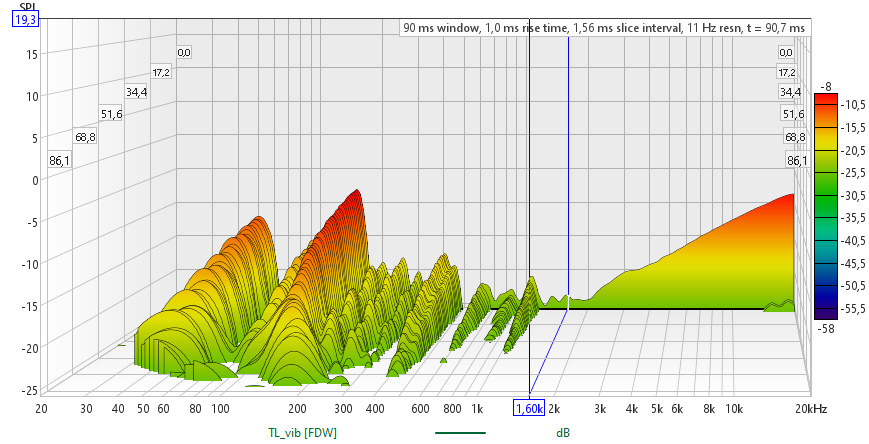The height and width of the screenshot is (444, 869).
Task: Click the green trace line swatch in legend
Action: (460, 433)
